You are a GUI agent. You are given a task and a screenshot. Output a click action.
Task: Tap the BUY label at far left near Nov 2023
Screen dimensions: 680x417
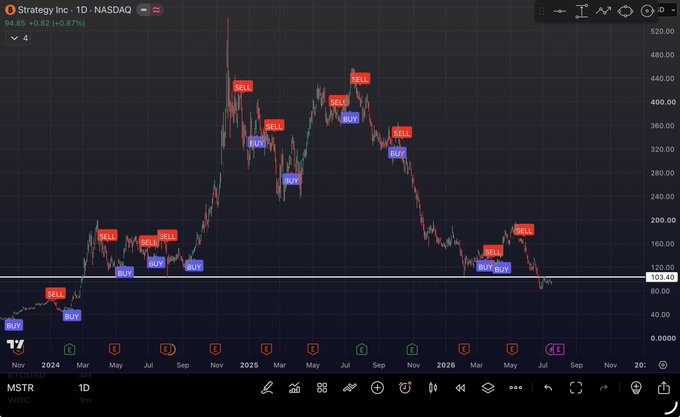(13, 326)
